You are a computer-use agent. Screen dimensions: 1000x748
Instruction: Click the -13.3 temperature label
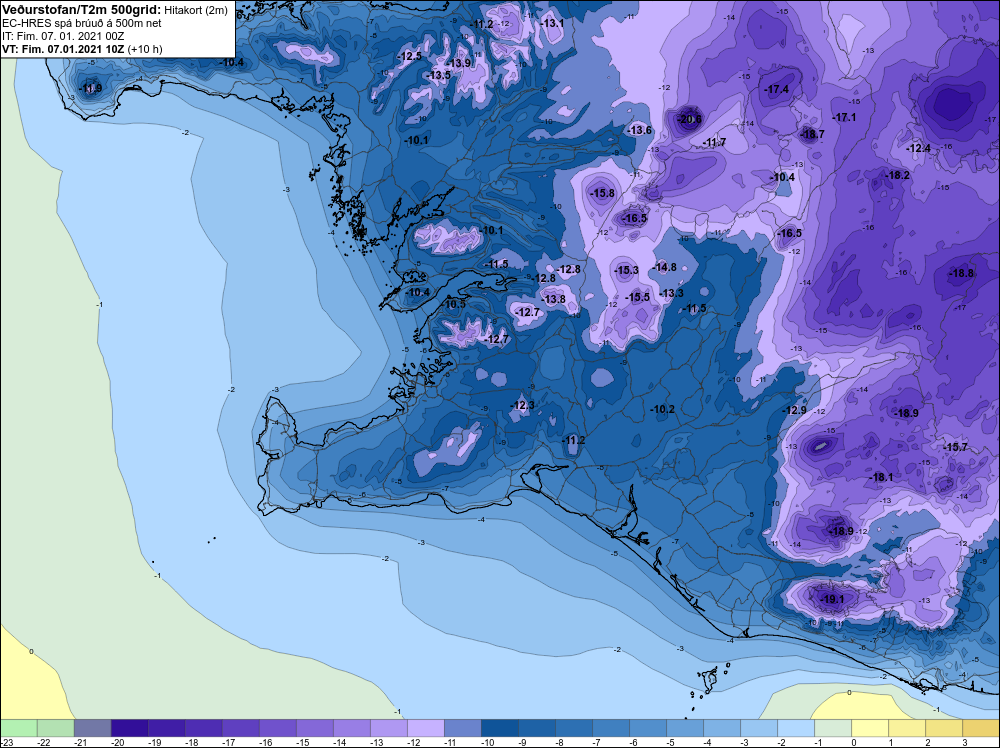click(672, 293)
